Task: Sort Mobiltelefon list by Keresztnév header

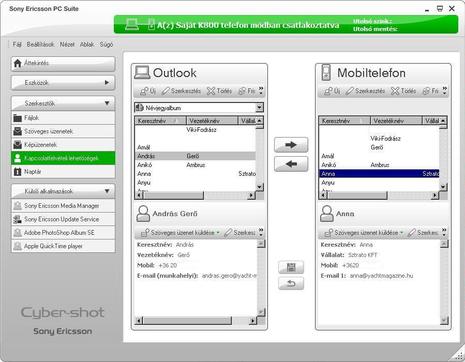Action: (345, 121)
